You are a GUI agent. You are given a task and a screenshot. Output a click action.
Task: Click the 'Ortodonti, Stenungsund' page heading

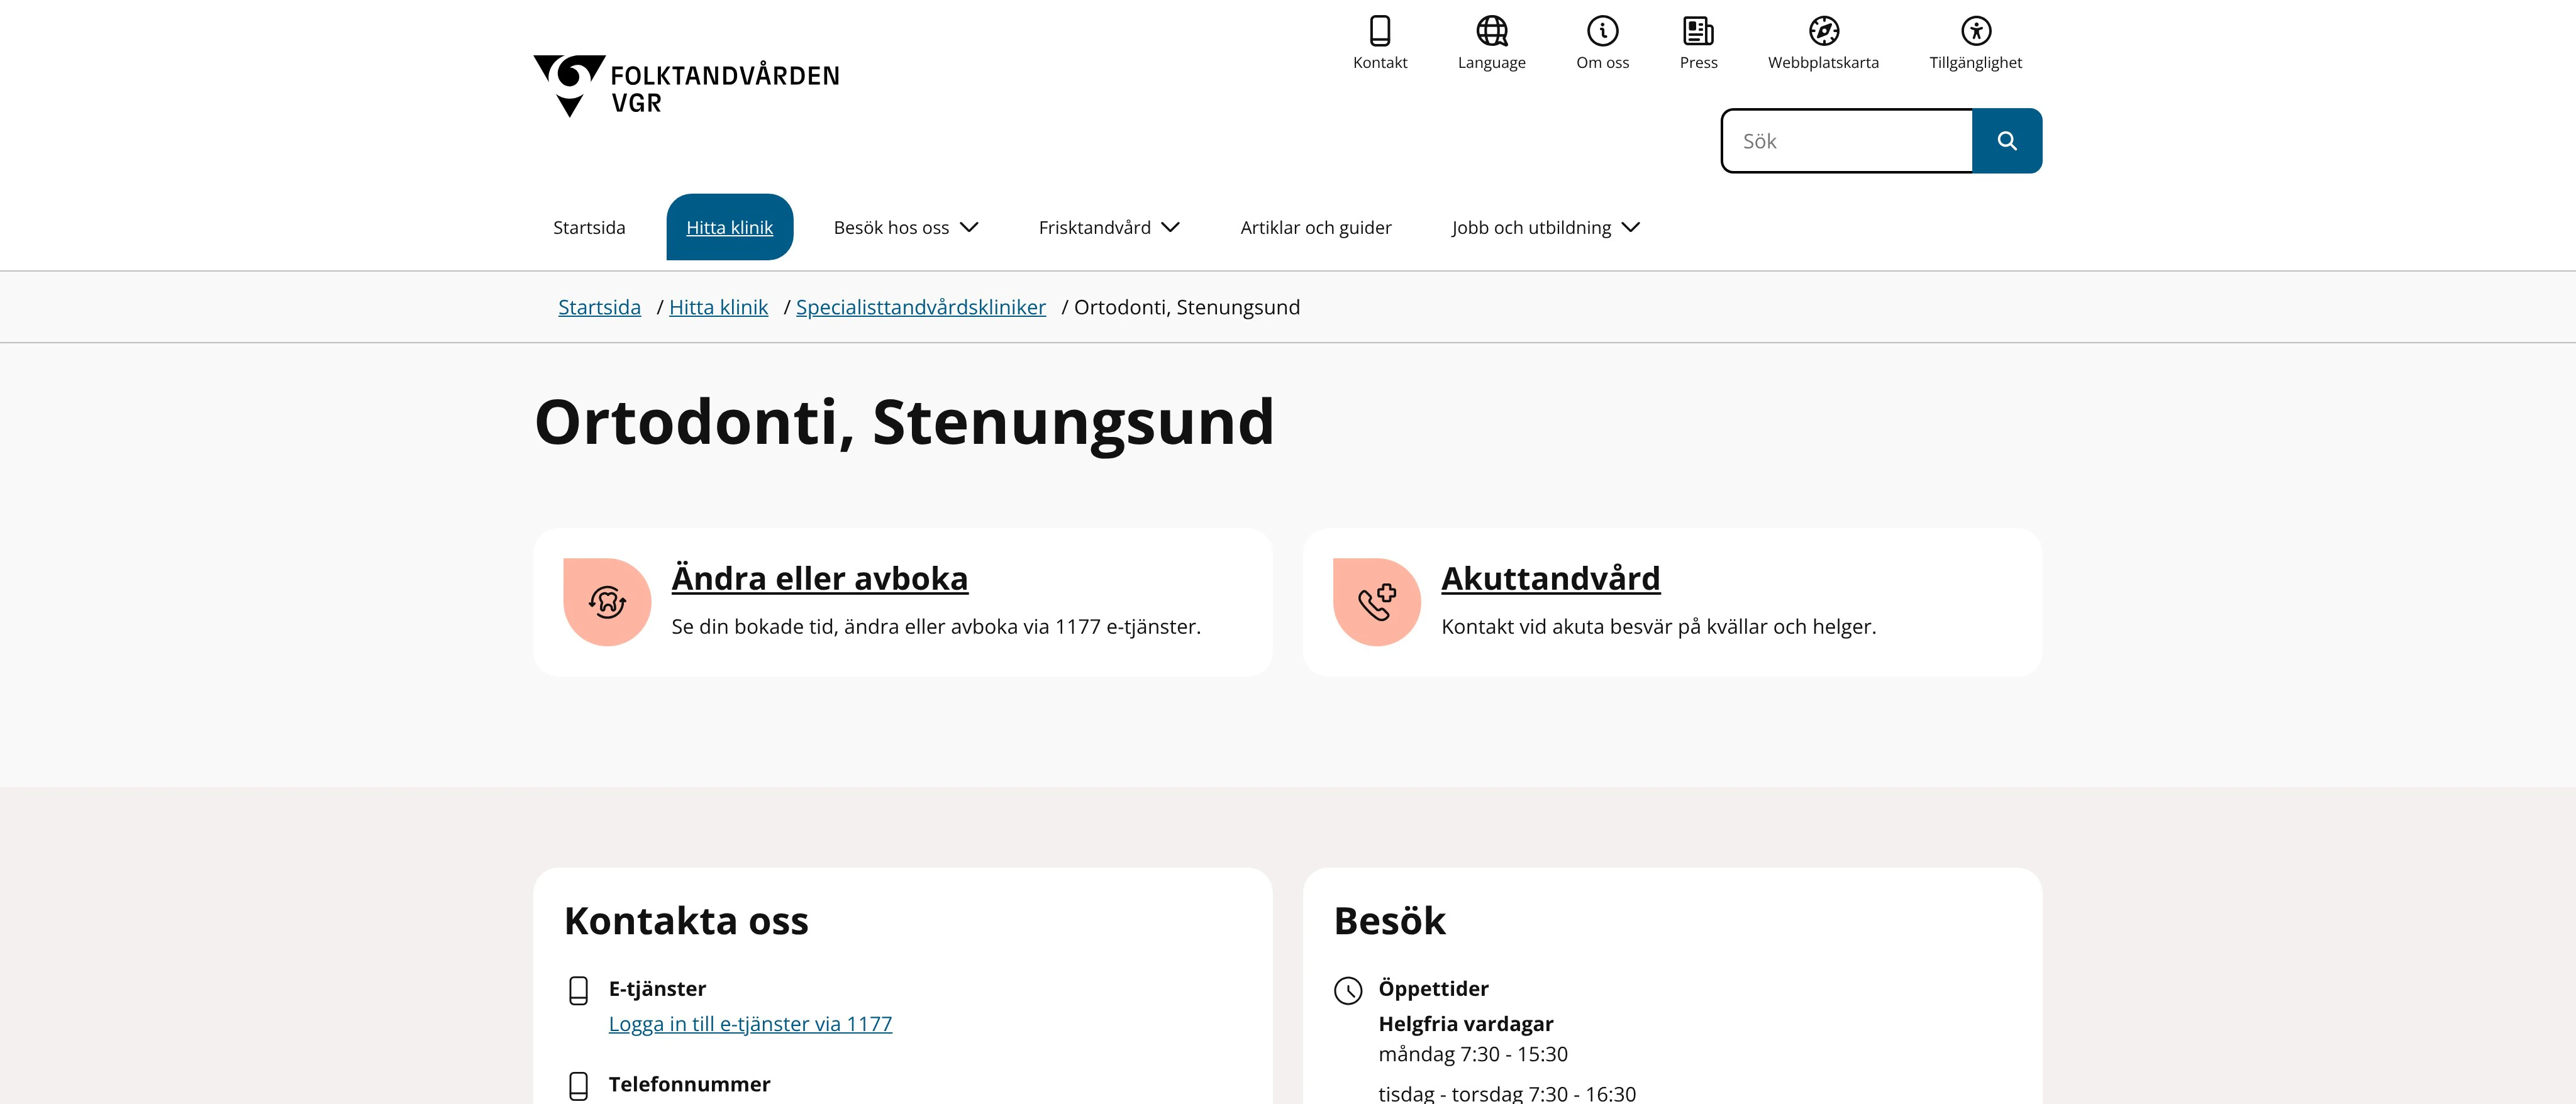904,421
